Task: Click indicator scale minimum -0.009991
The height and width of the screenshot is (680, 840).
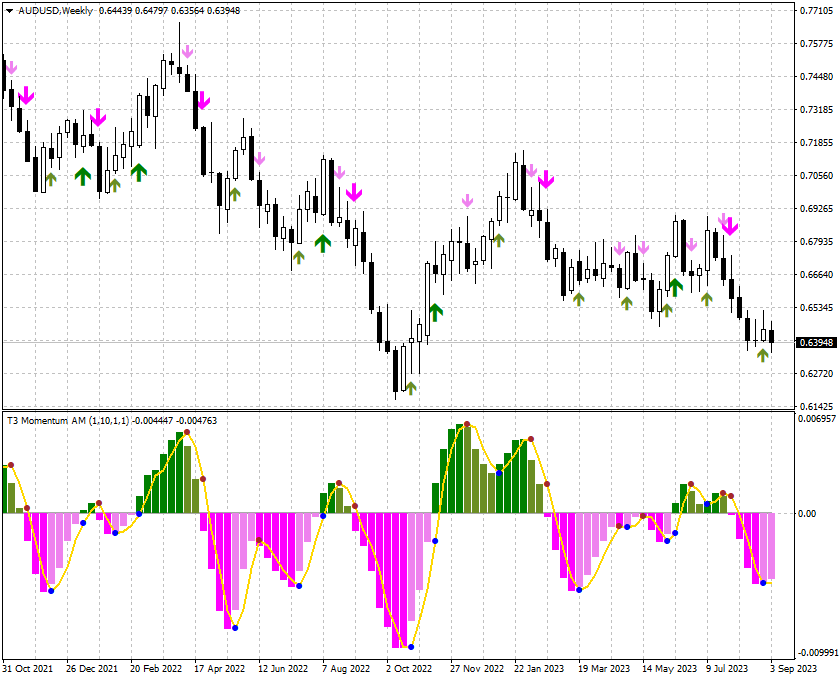Action: click(816, 653)
